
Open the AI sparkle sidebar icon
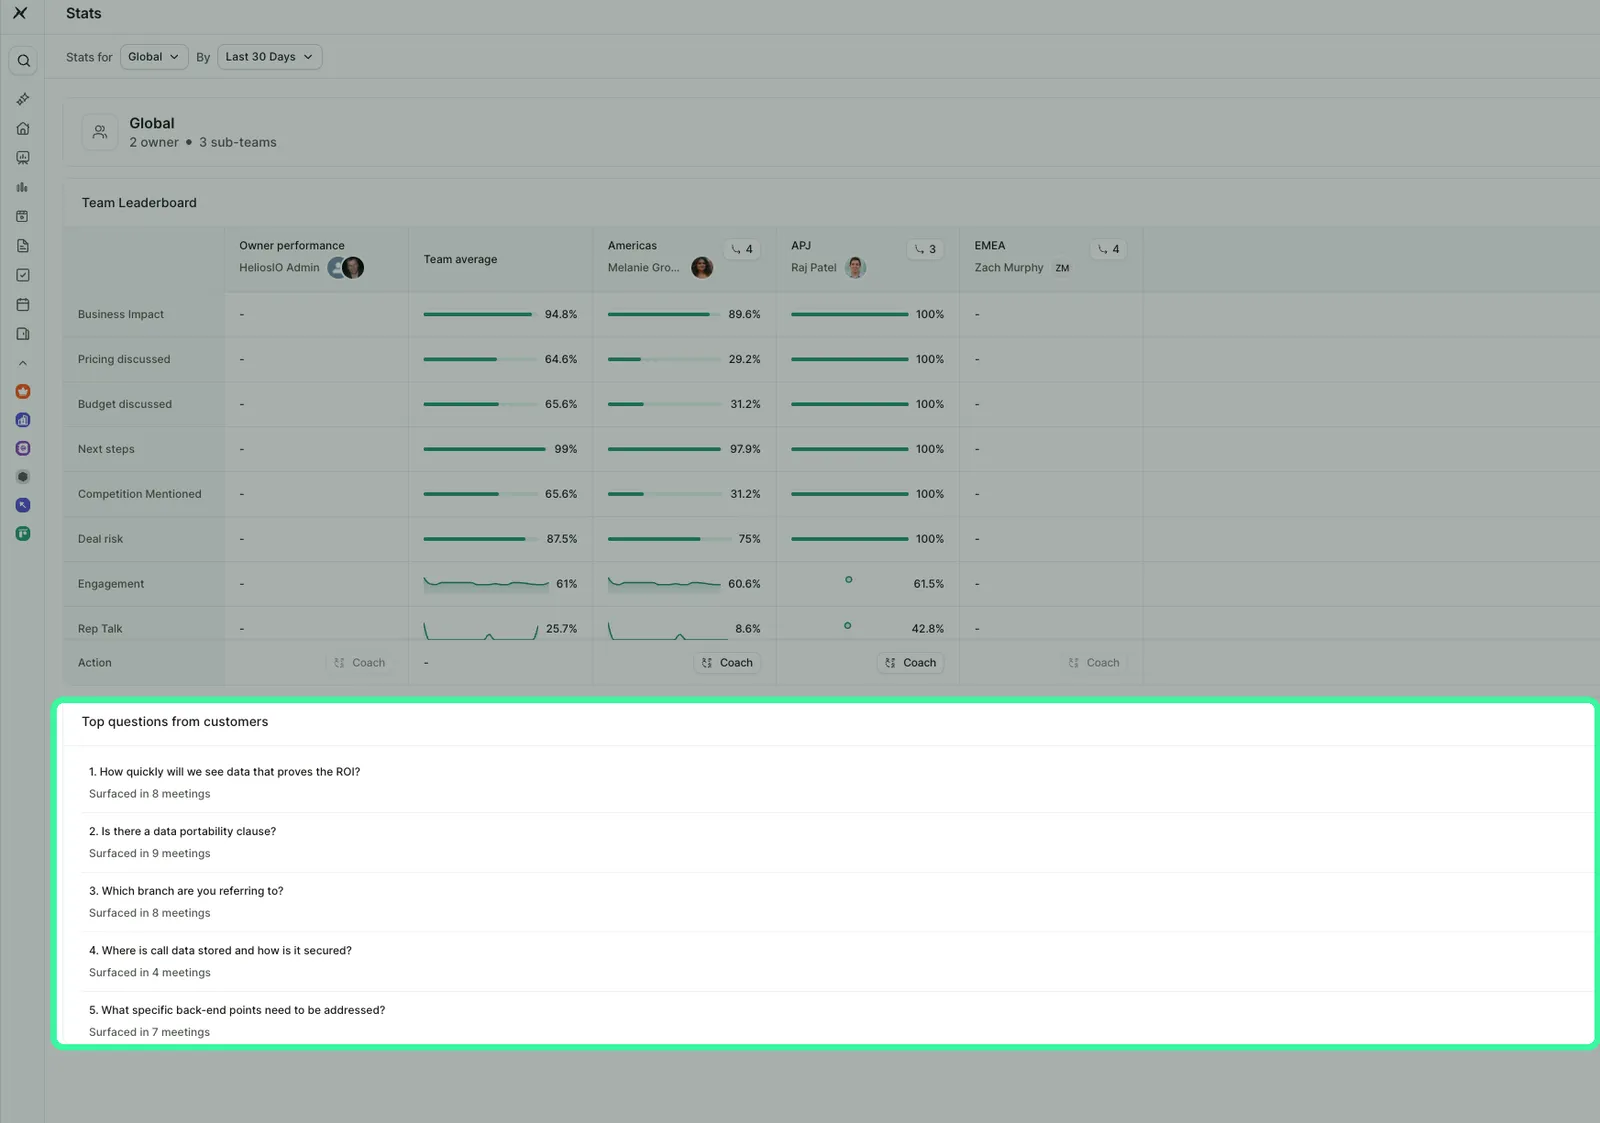(x=23, y=99)
